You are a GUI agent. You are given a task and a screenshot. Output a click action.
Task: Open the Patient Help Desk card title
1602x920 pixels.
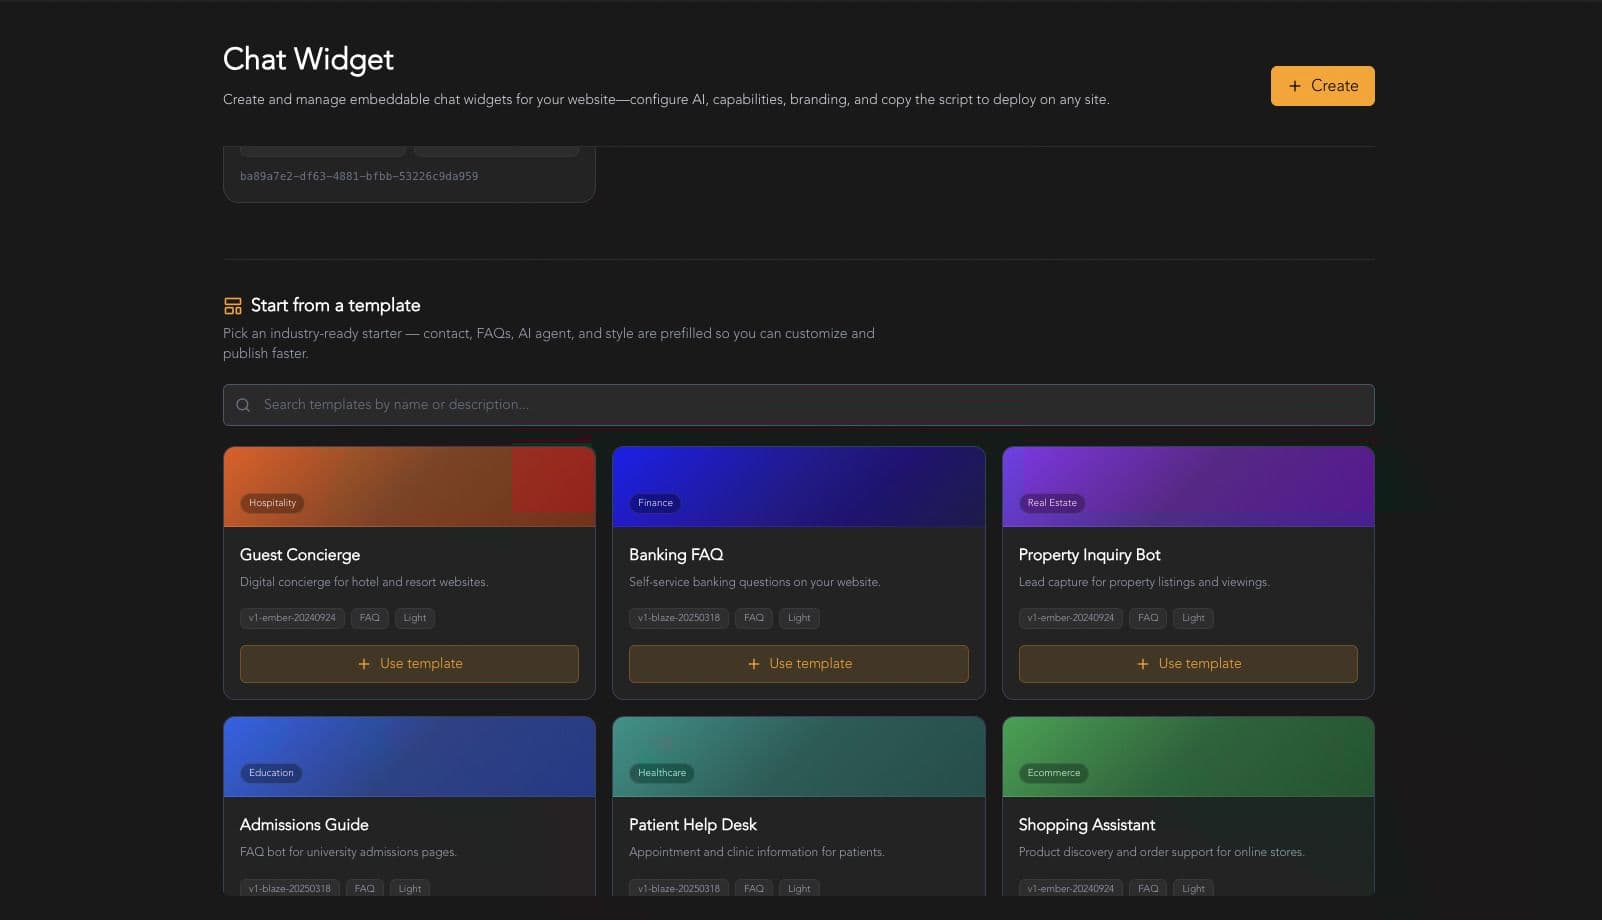tap(693, 825)
